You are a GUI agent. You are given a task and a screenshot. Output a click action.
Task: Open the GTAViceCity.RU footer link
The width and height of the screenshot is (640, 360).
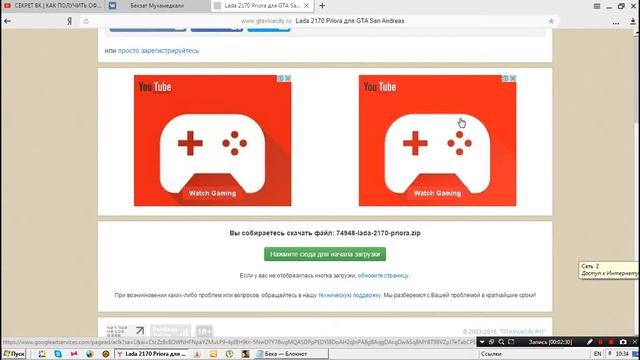[x=522, y=331]
